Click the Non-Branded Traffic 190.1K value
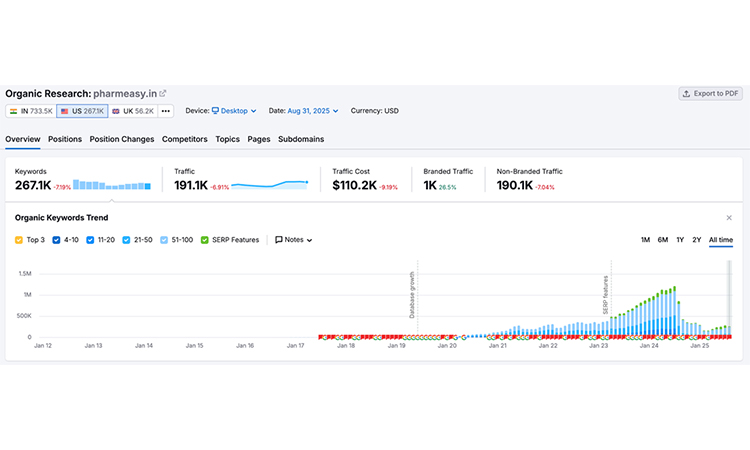Viewport: 750px width, 450px height. pos(515,185)
